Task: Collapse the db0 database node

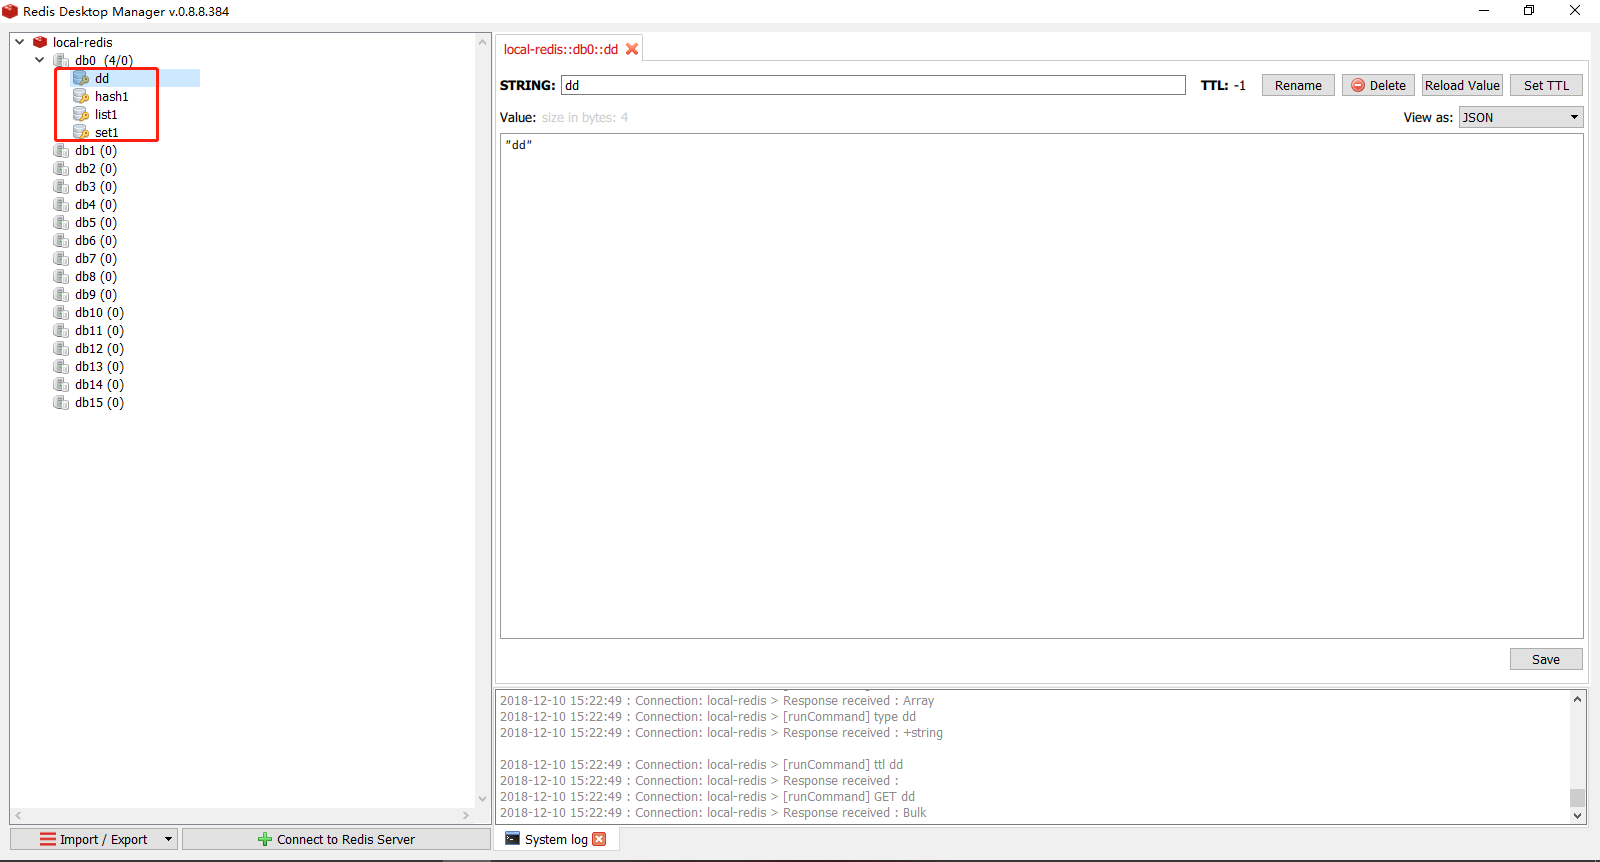Action: [39, 60]
